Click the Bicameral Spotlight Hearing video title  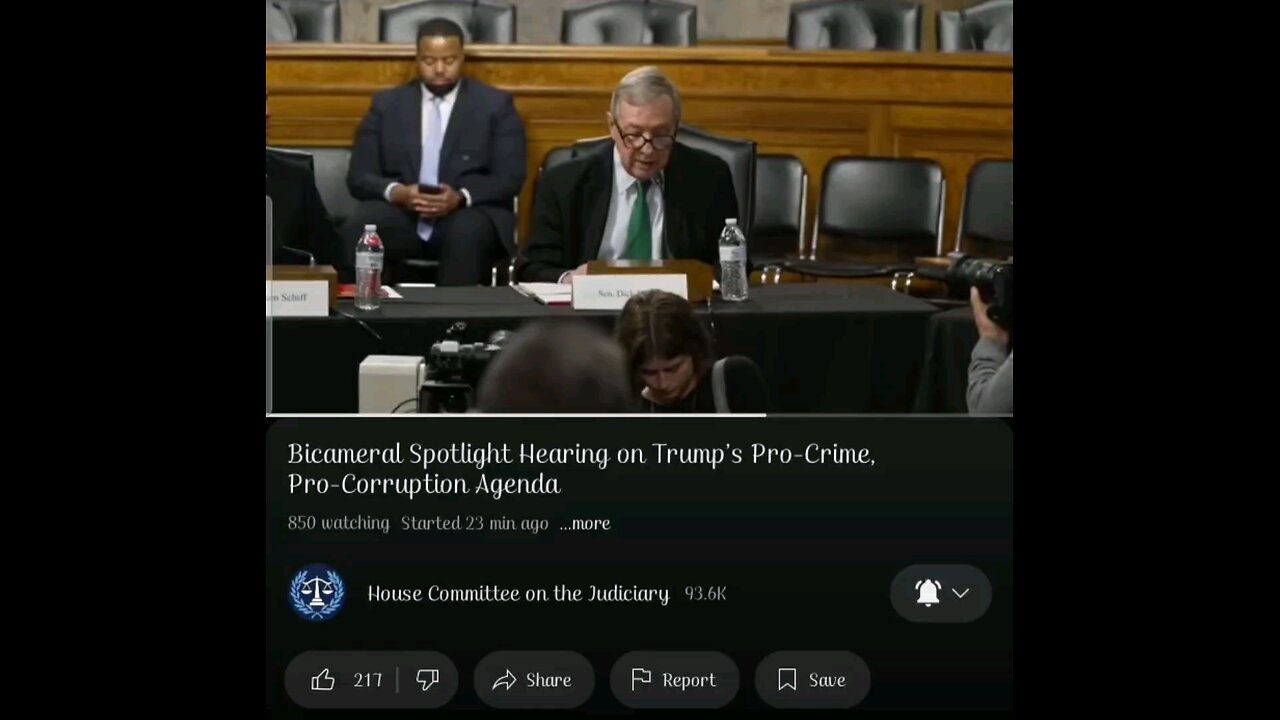click(x=581, y=469)
